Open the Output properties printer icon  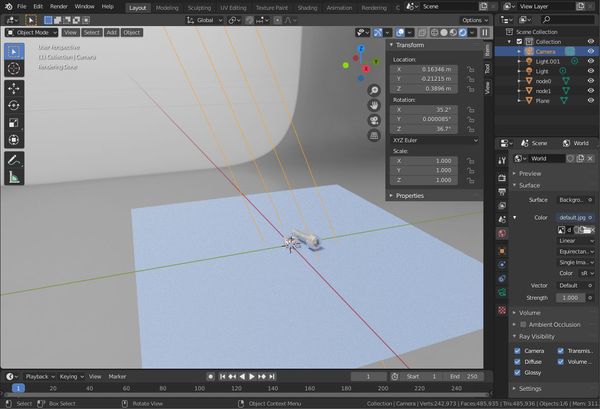[x=502, y=191]
